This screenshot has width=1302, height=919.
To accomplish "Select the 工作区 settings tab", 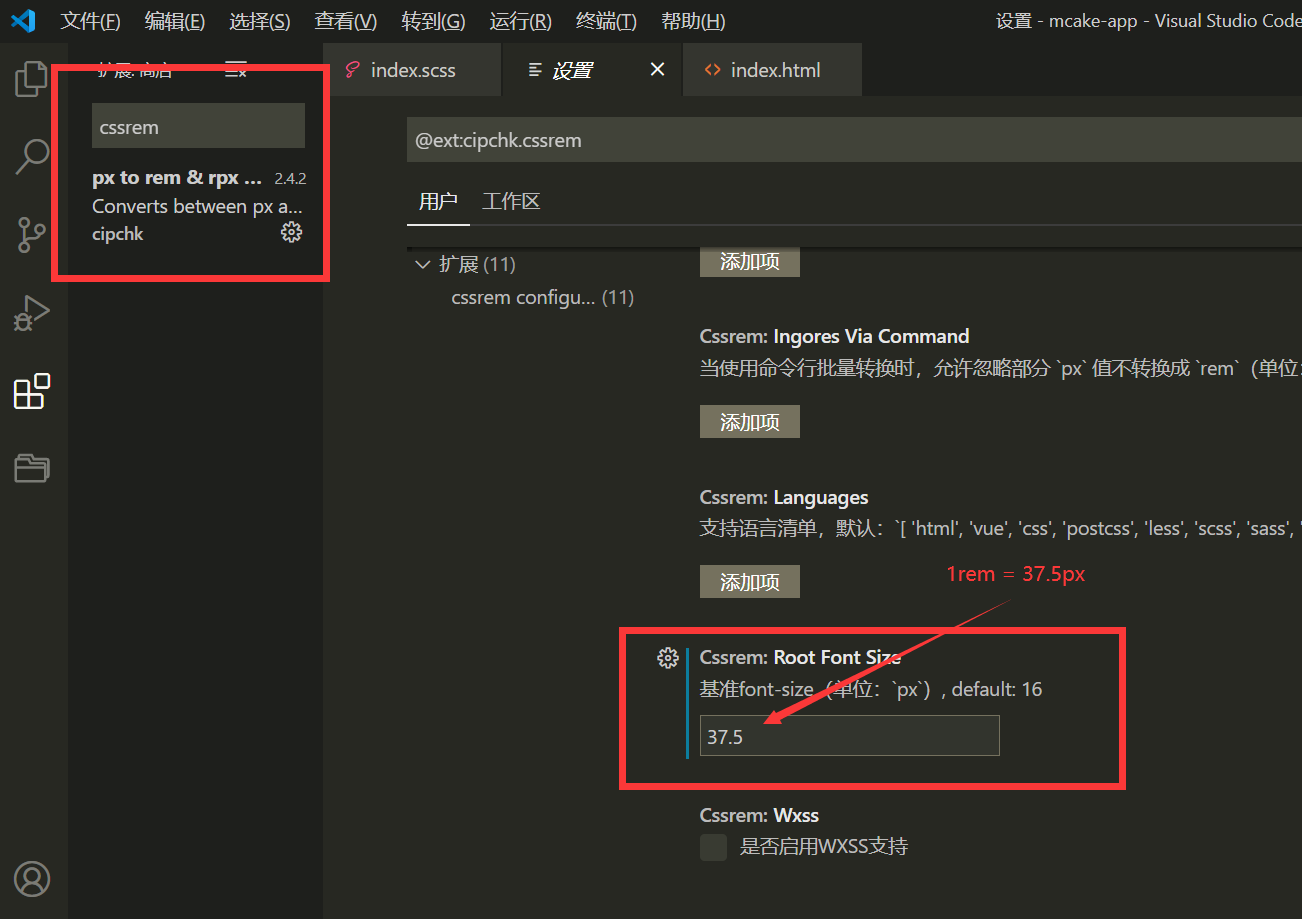I will click(x=511, y=201).
